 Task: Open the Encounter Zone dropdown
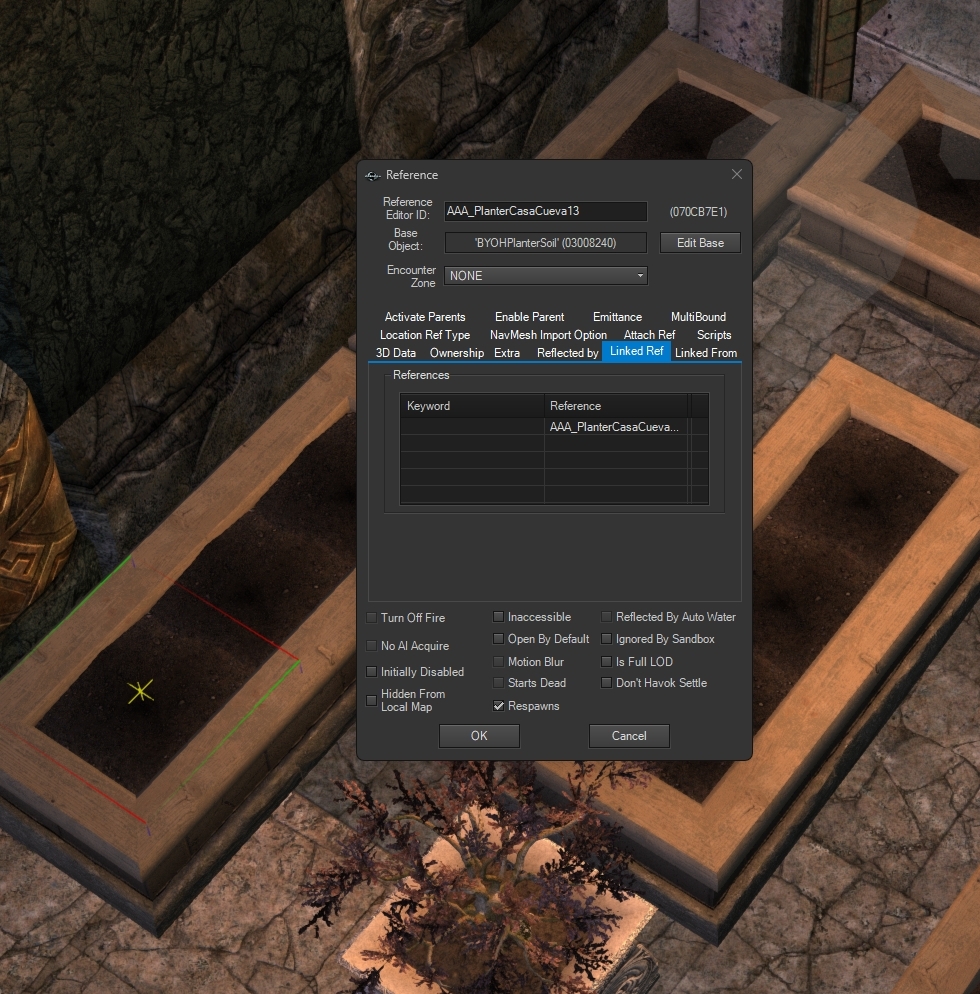[x=545, y=276]
